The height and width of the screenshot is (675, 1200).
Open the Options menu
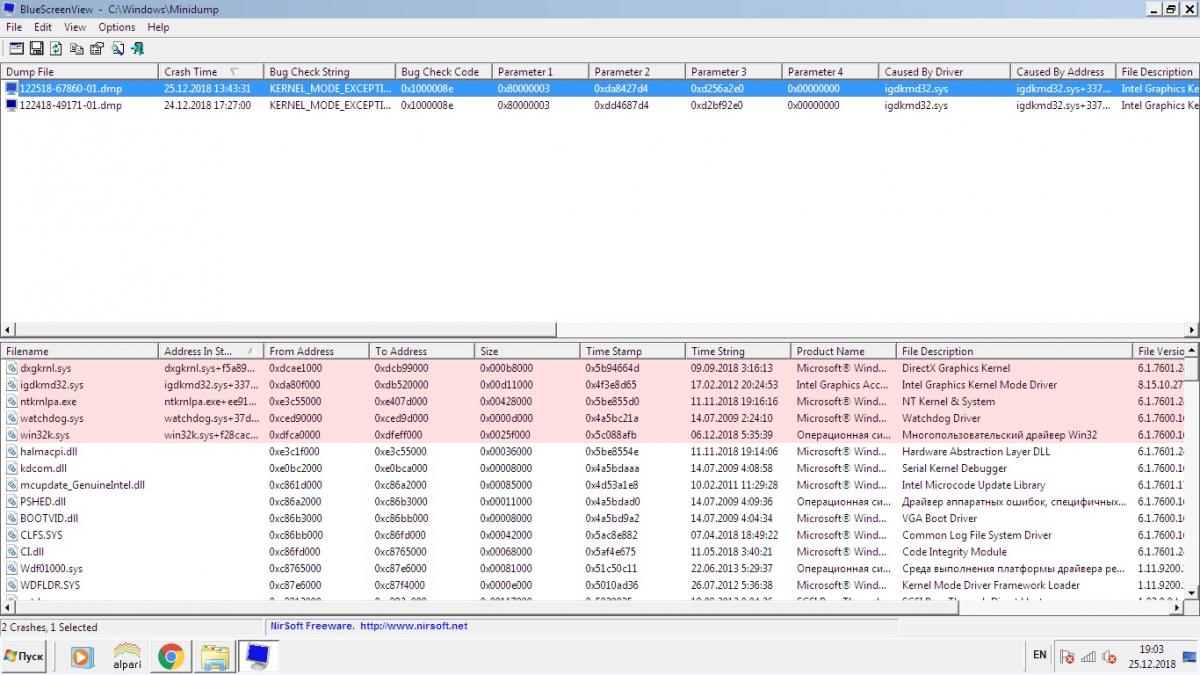116,27
